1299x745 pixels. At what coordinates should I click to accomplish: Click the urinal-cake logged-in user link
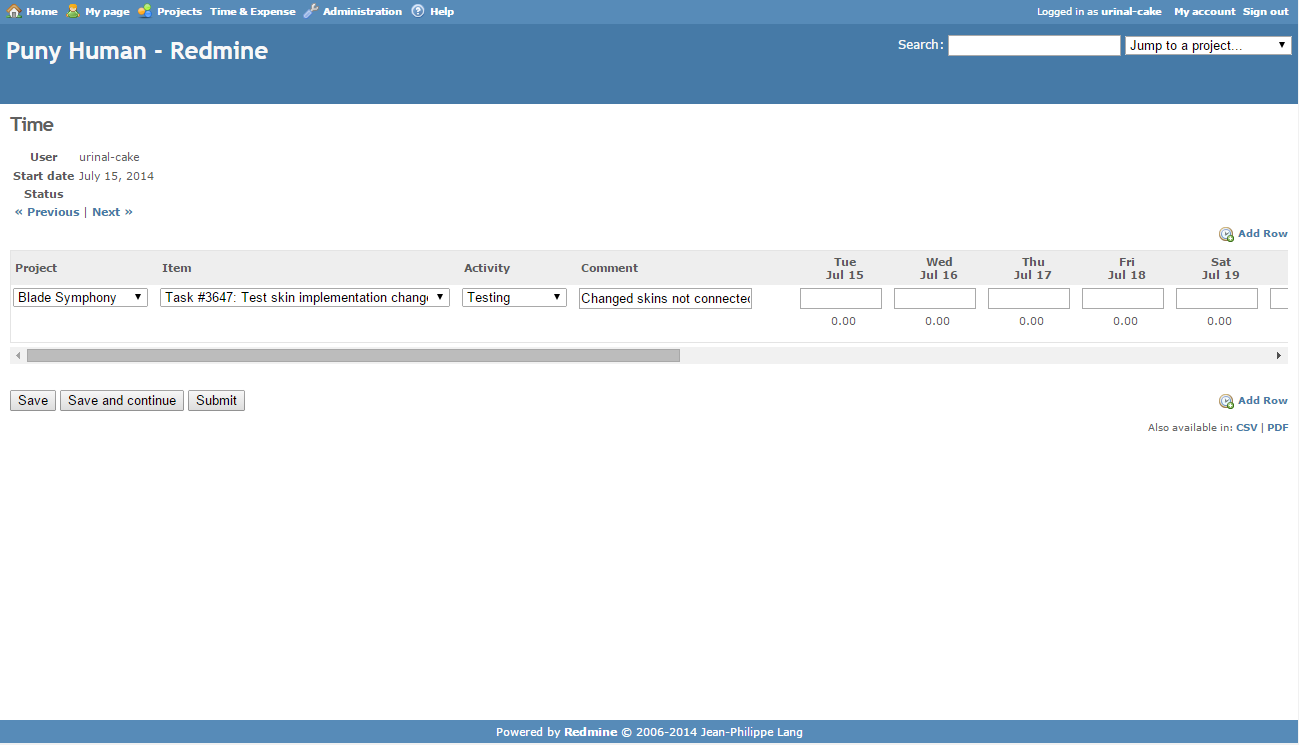tap(1131, 12)
